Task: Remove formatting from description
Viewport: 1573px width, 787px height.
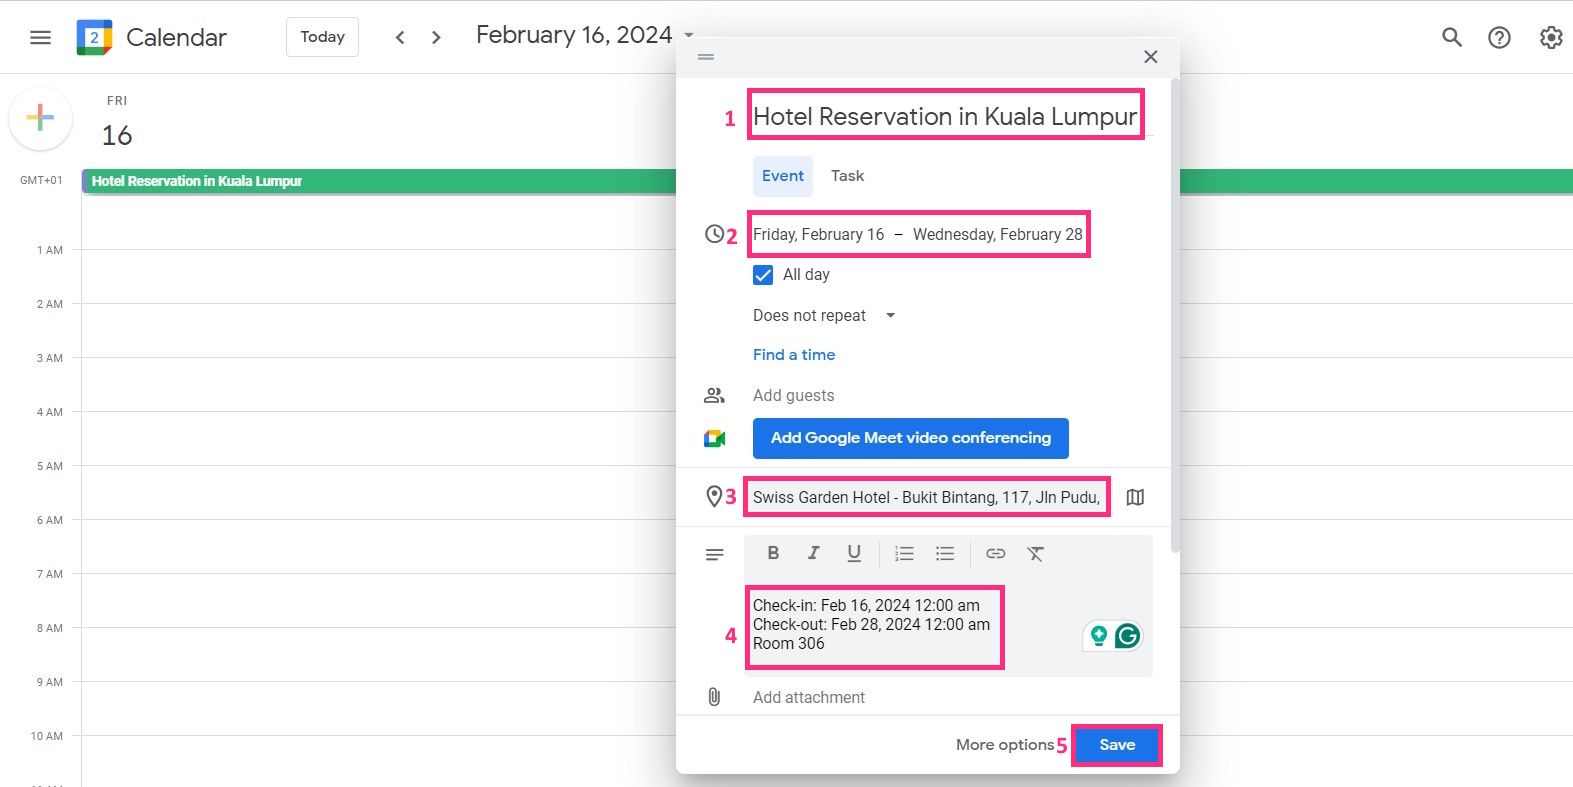Action: 1036,553
